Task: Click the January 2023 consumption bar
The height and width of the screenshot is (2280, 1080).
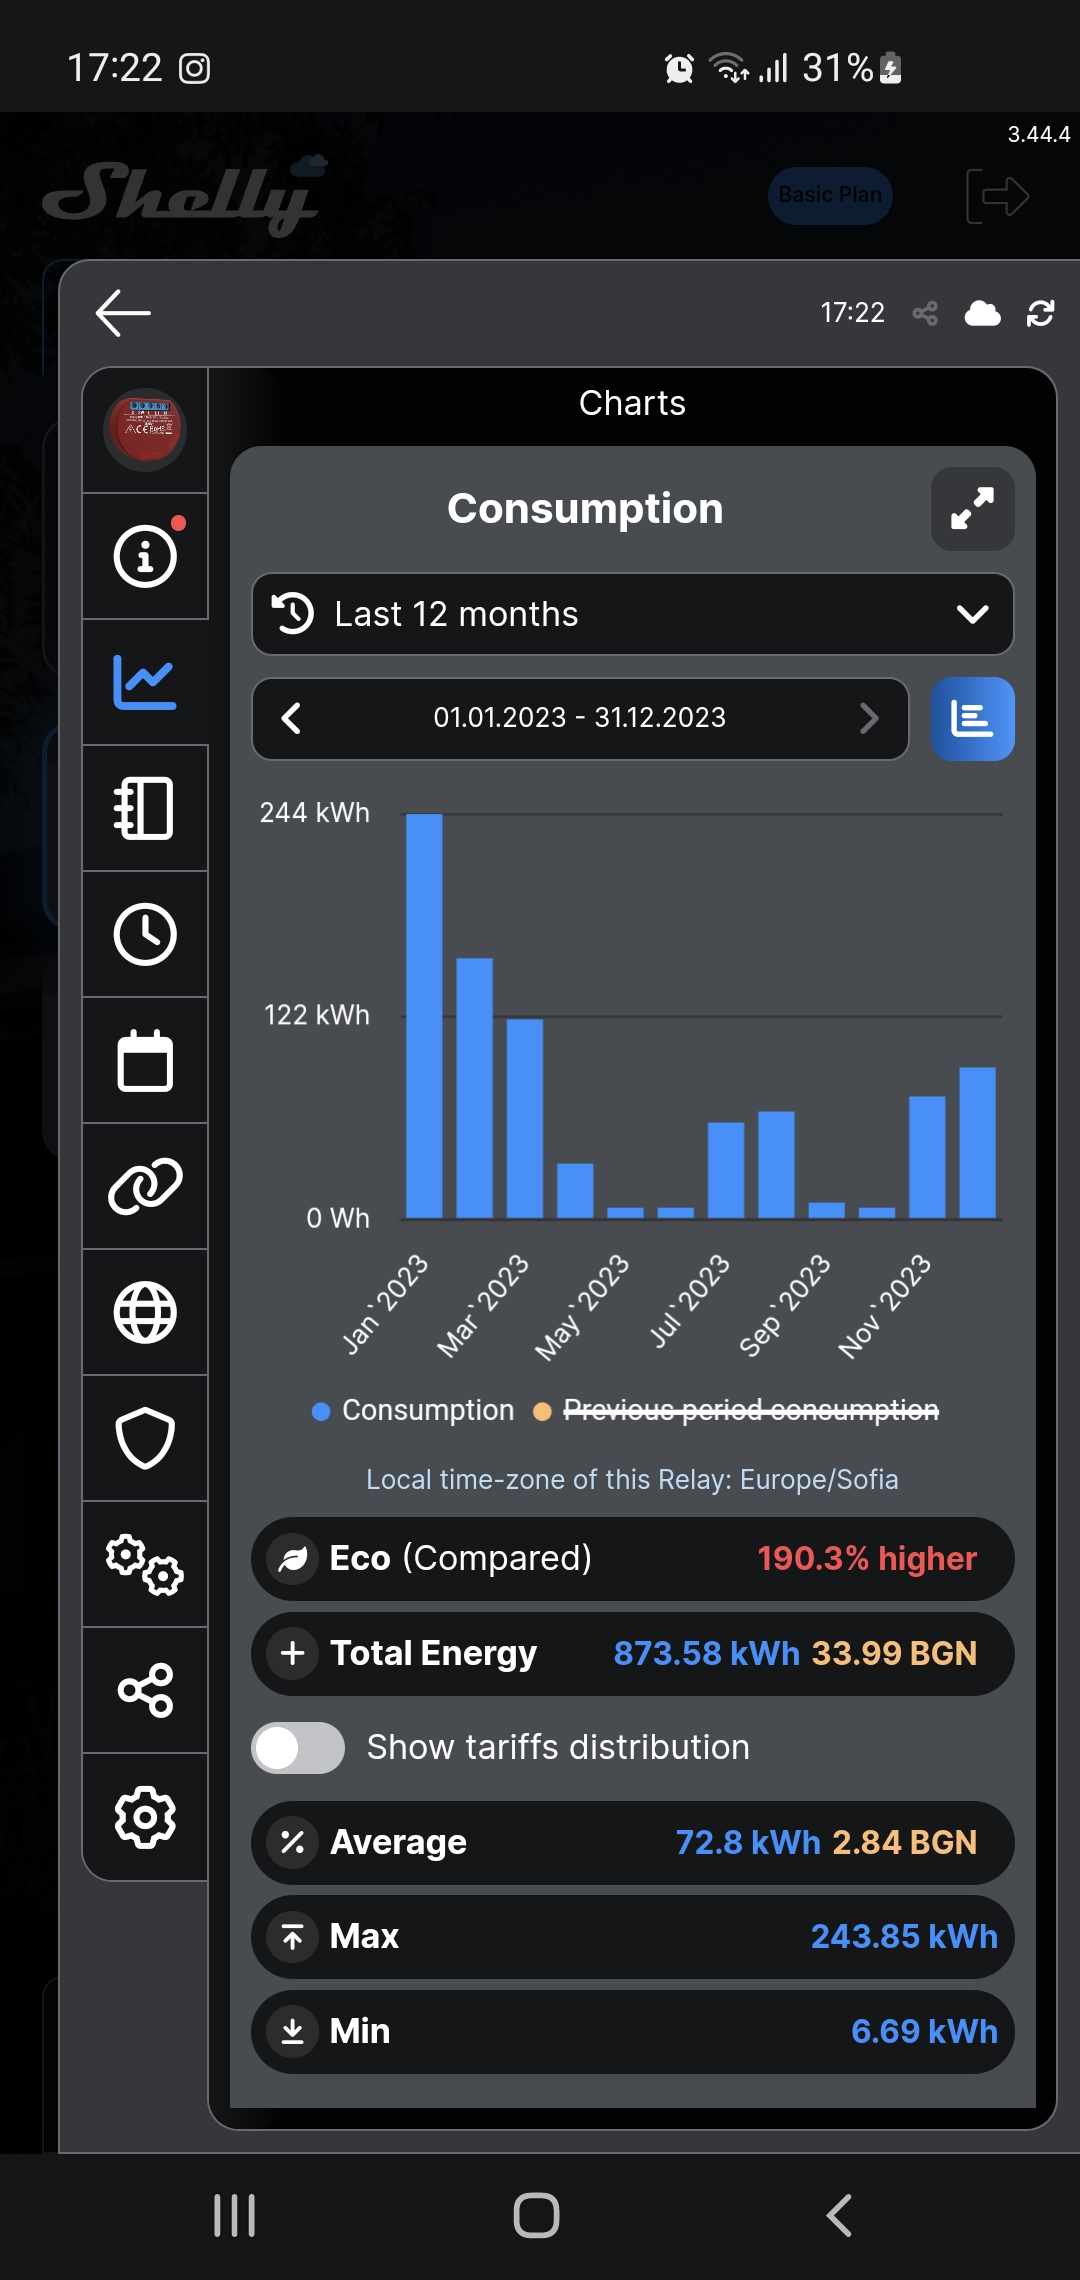Action: pyautogui.click(x=424, y=1015)
